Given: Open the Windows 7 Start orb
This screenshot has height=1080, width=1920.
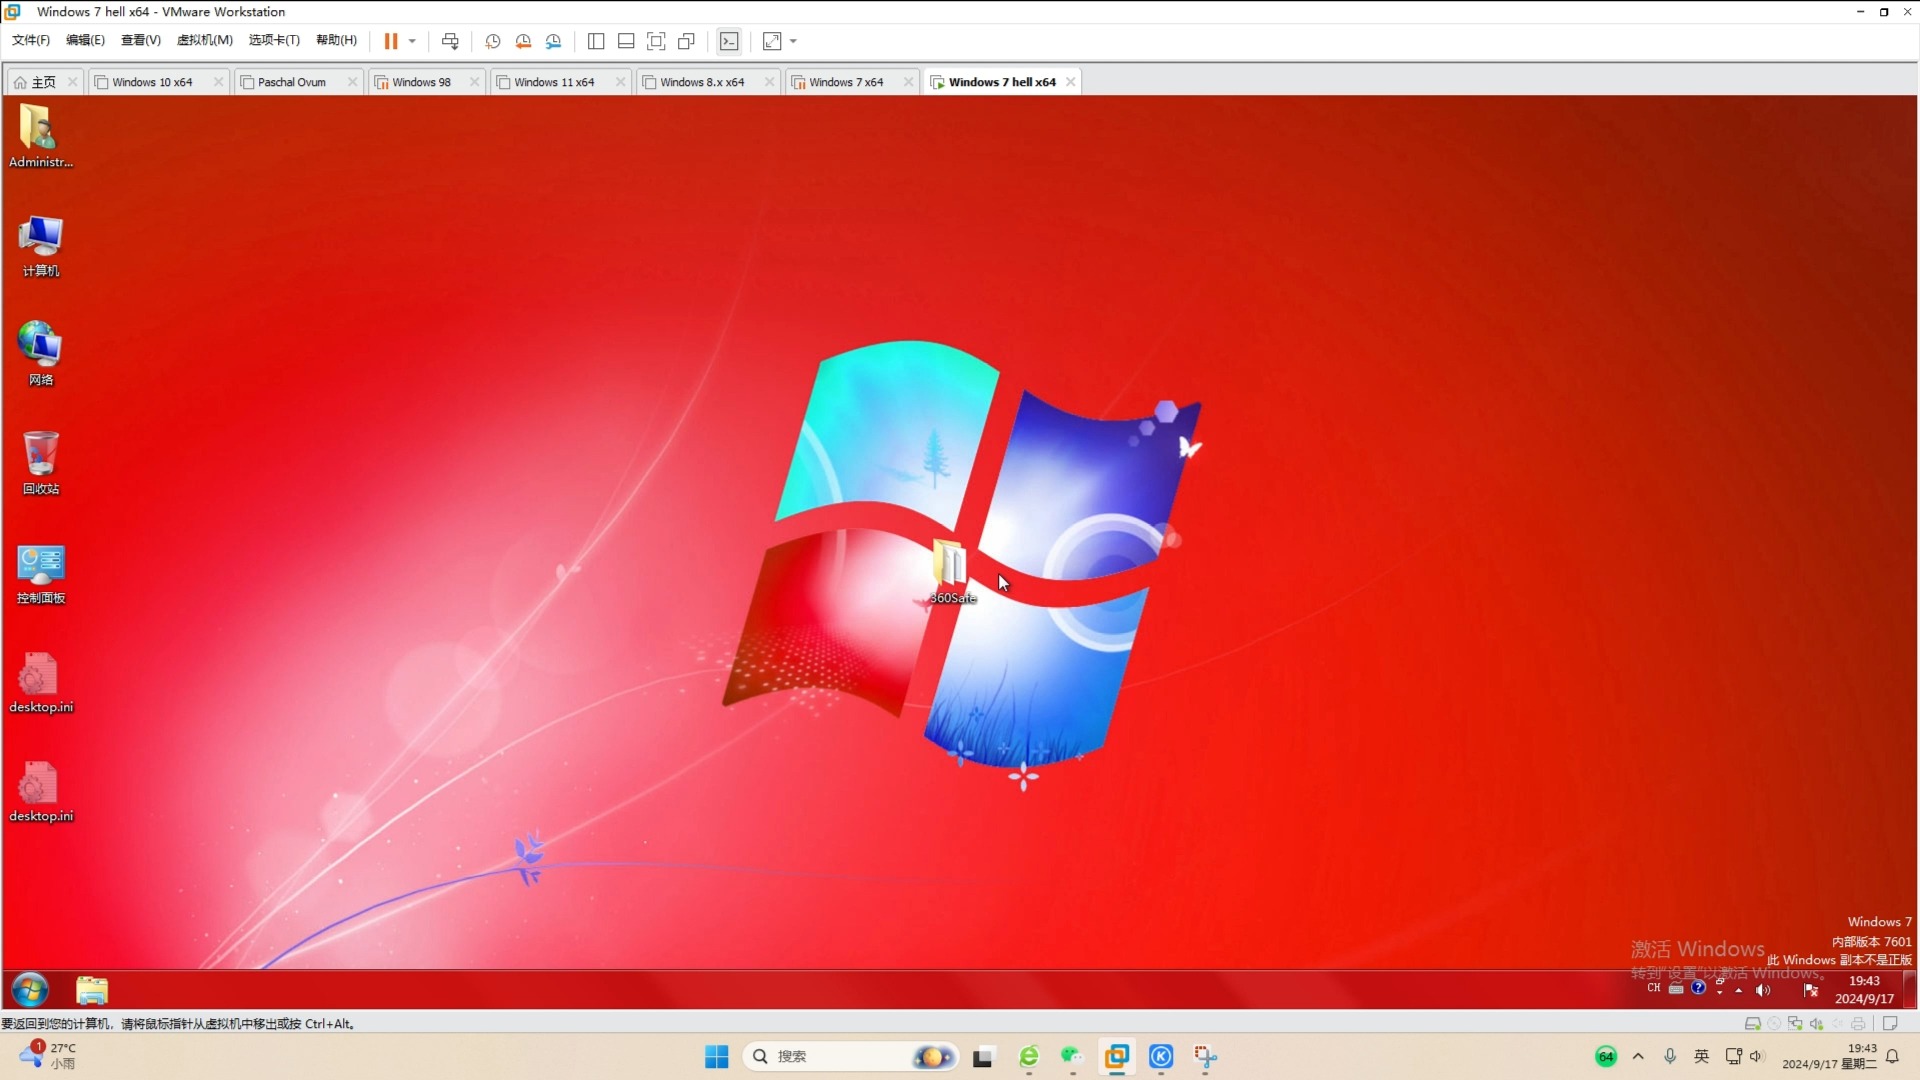Looking at the screenshot, I should pos(30,990).
